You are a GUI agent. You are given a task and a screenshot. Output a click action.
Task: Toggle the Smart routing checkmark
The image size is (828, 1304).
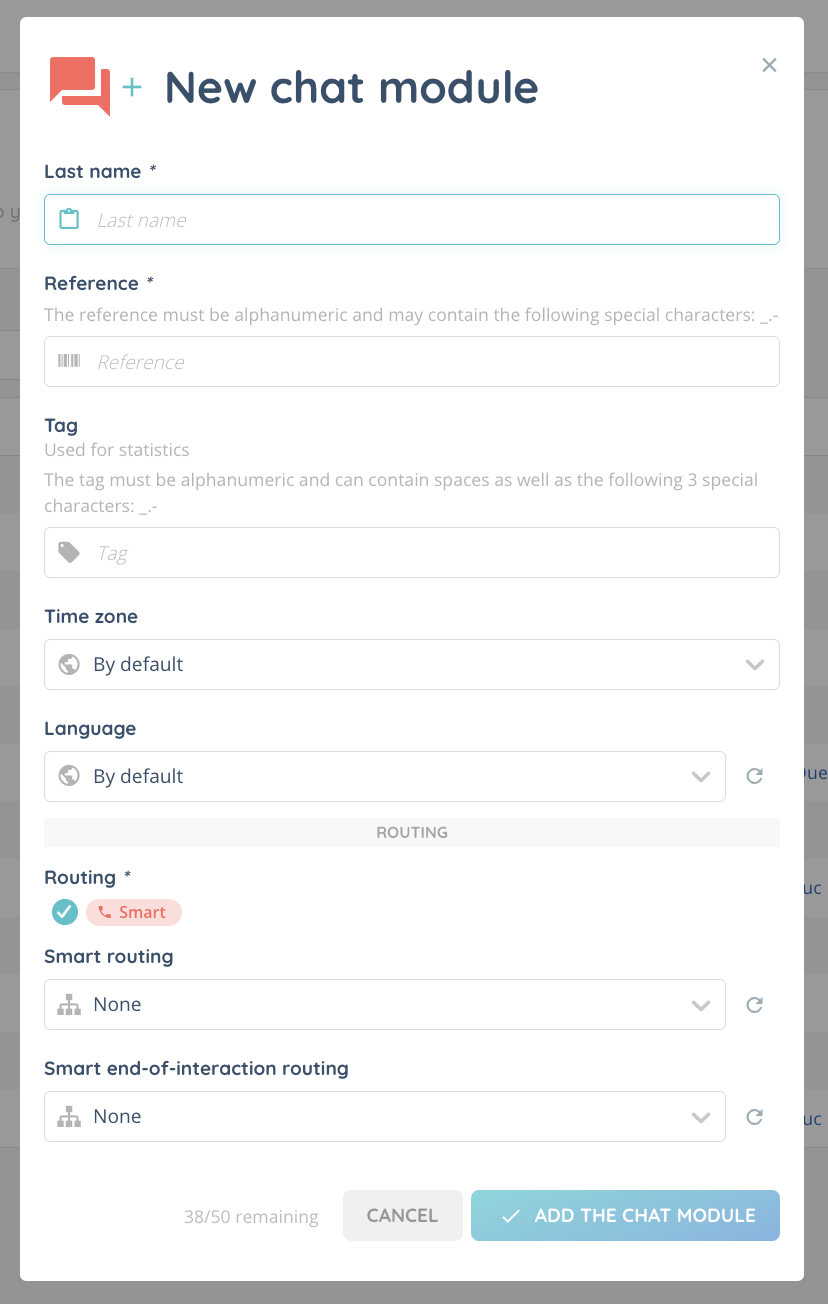point(65,912)
